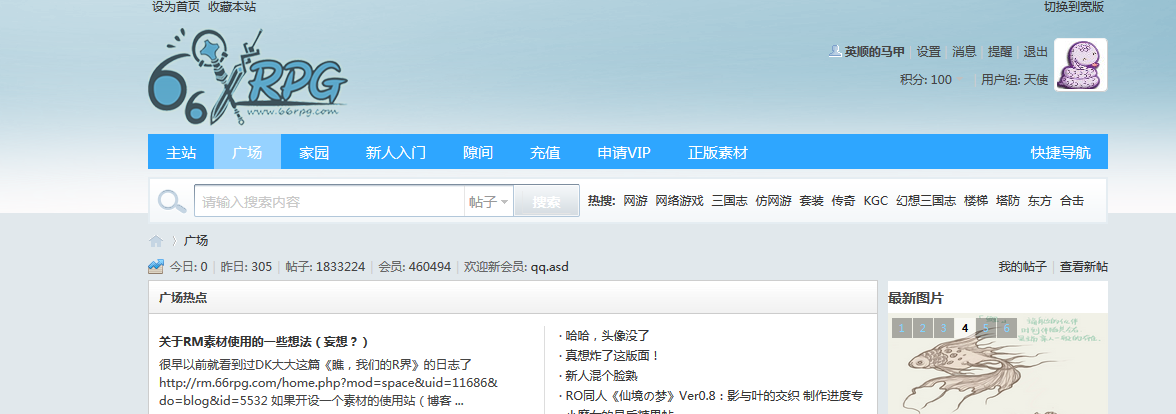1176x414 pixels.
Task: Open the 隙间 navigation tab
Action: (x=478, y=152)
